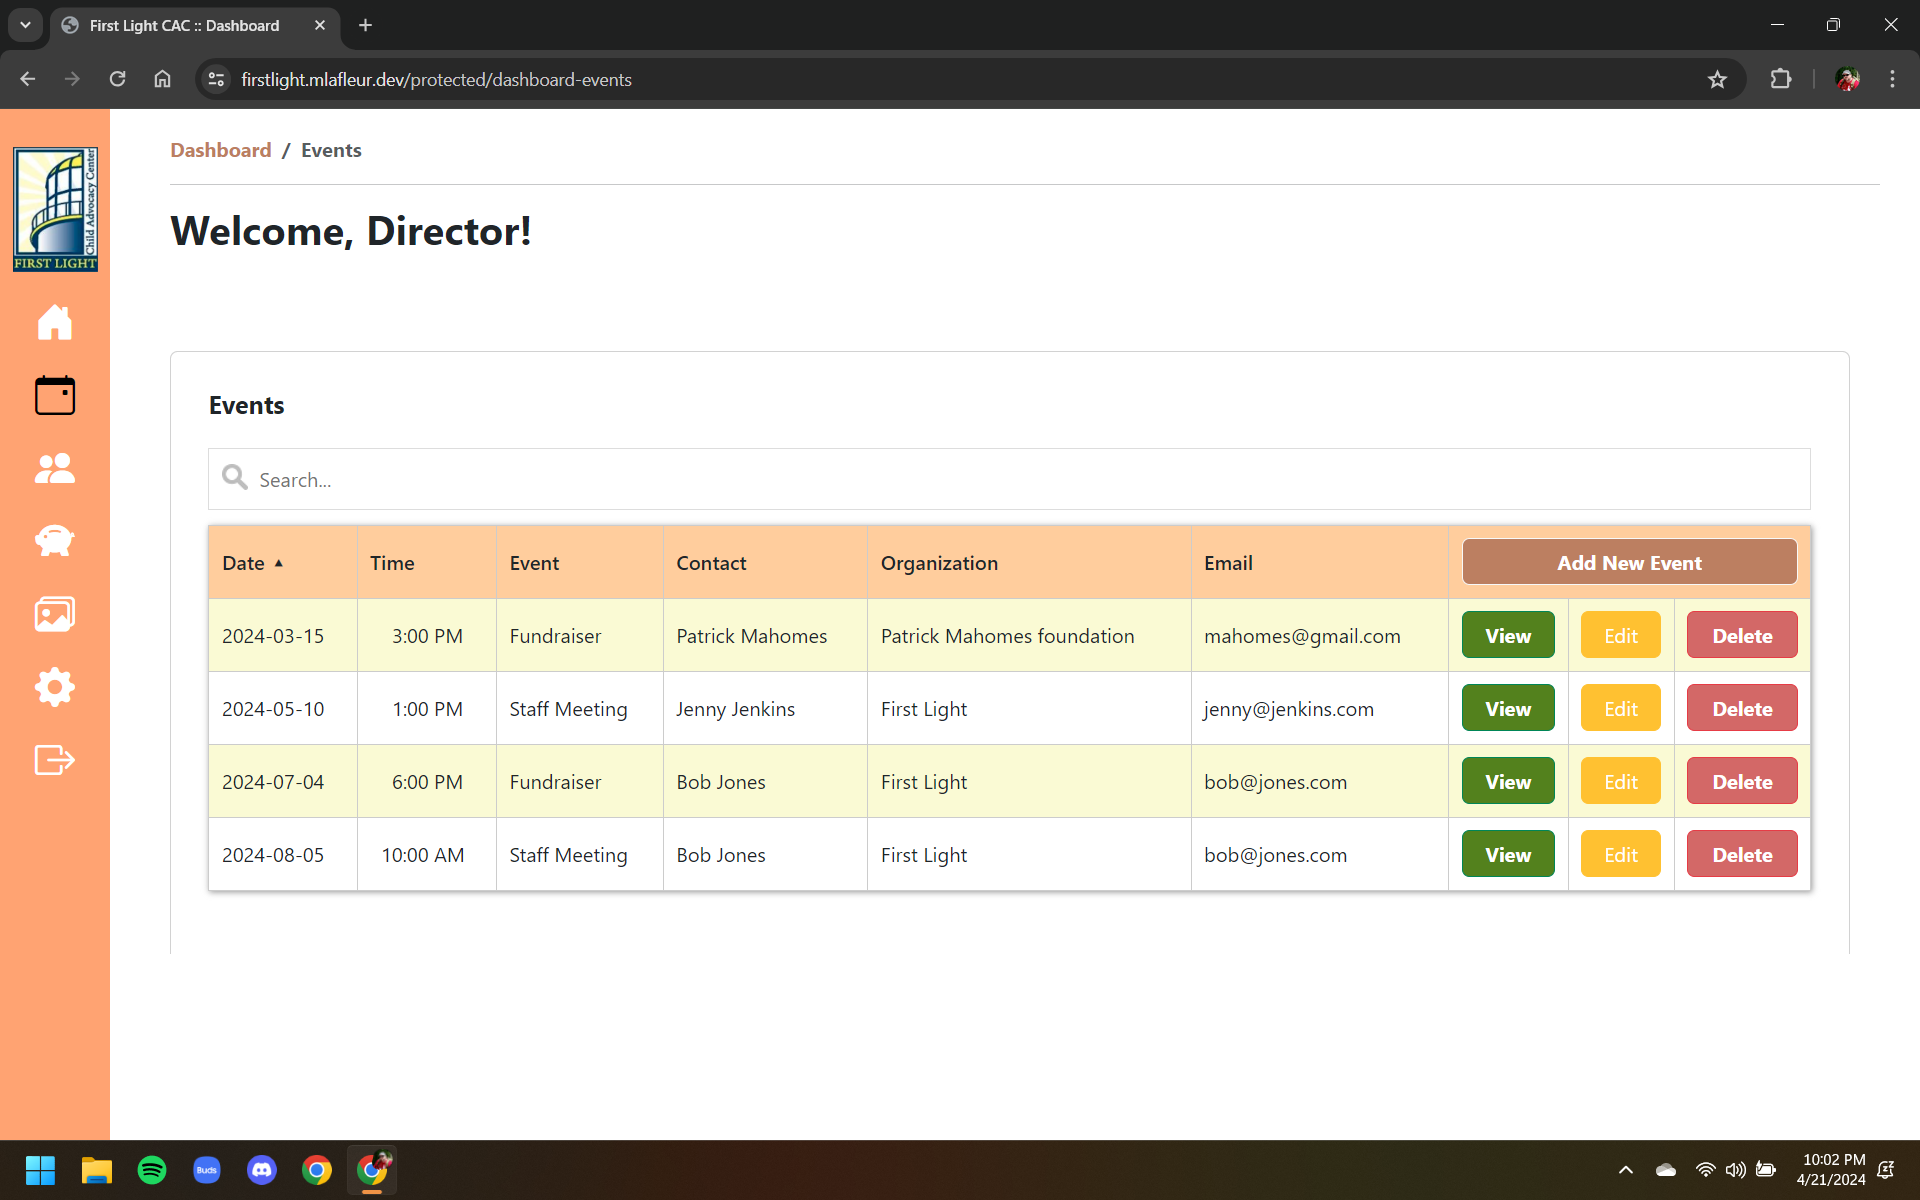The width and height of the screenshot is (1920, 1200).
Task: Click the piggy bank donations icon
Action: point(55,541)
